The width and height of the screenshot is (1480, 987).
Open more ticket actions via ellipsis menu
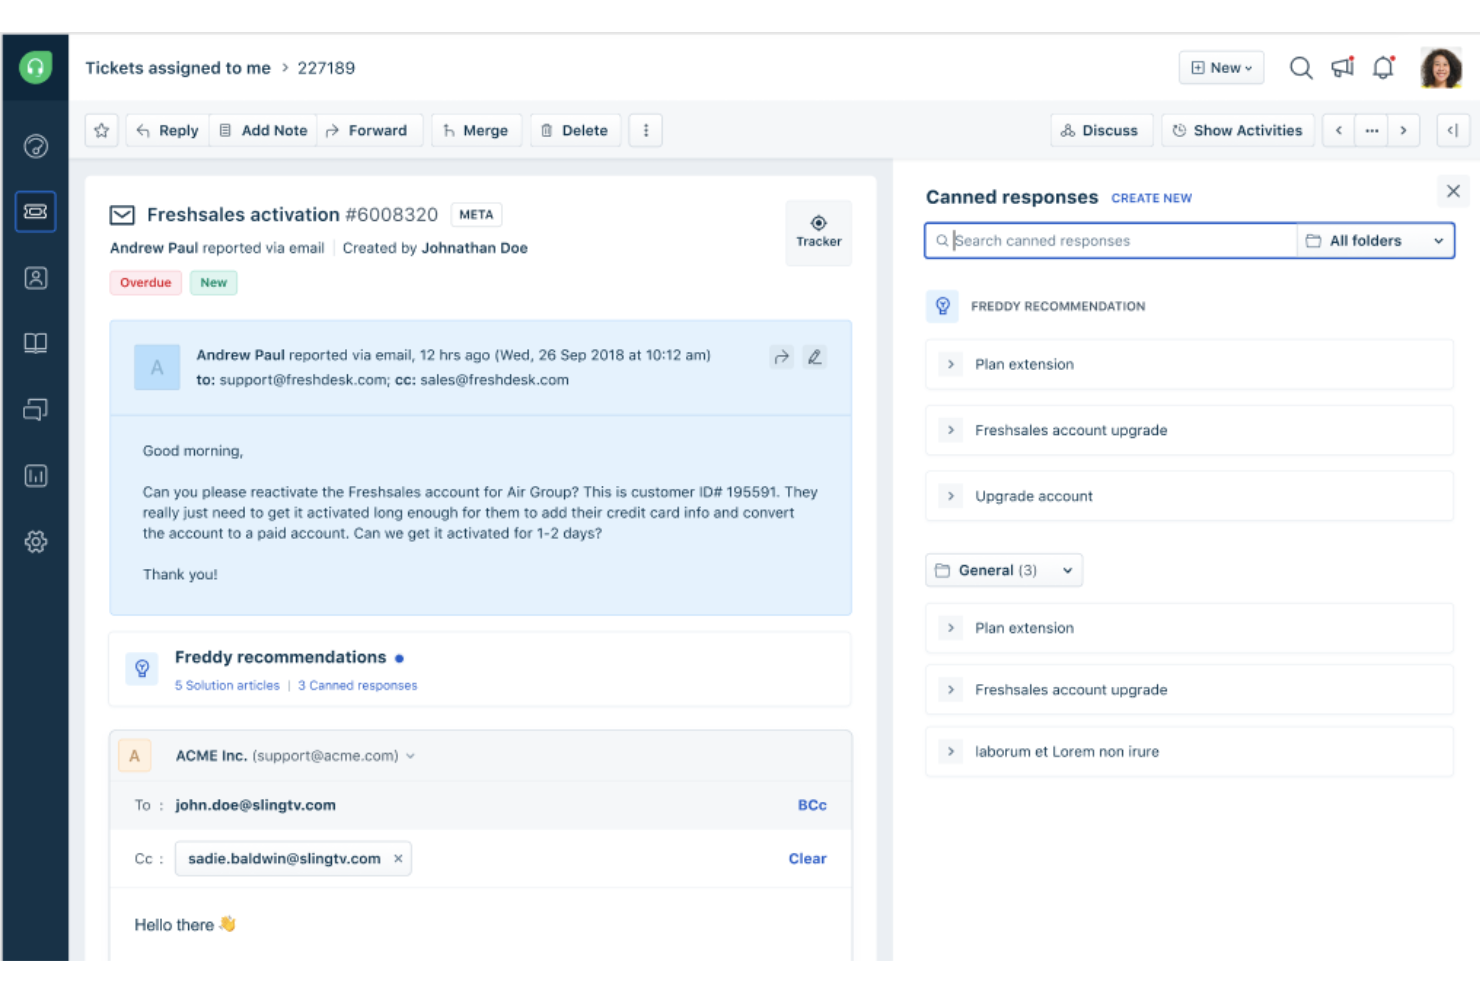(x=645, y=130)
